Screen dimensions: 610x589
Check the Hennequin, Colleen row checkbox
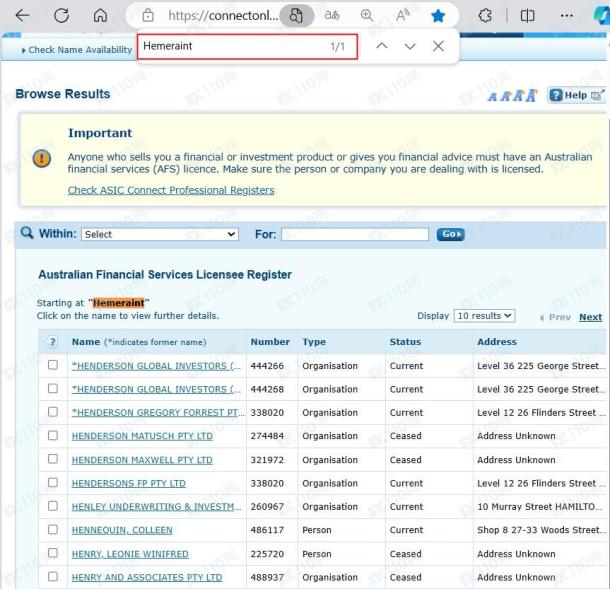pos(53,529)
